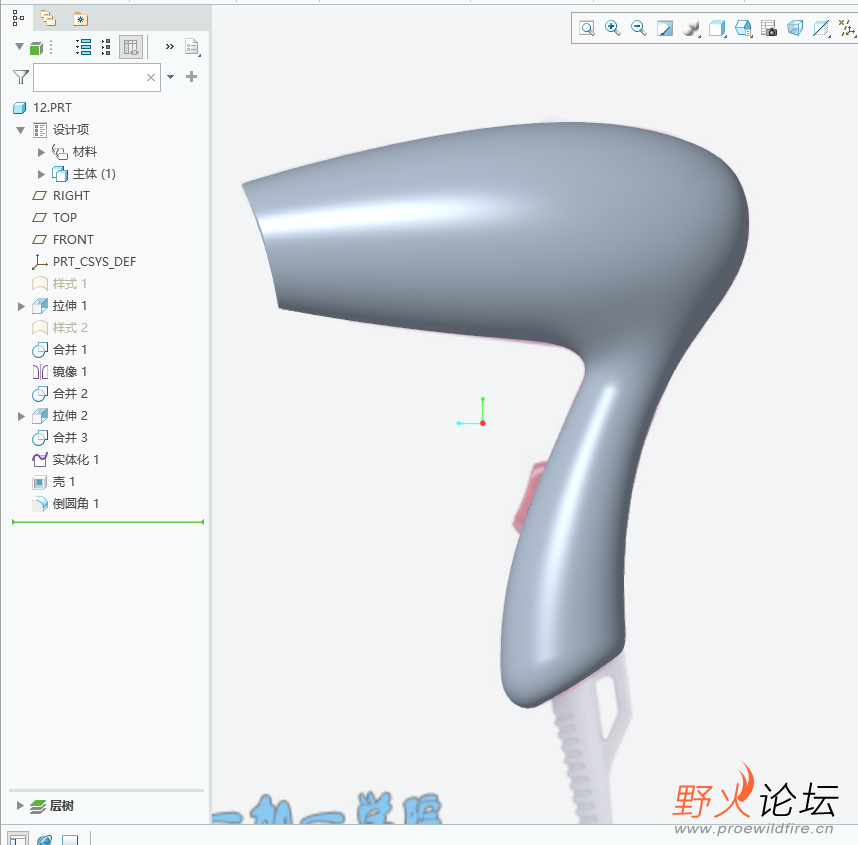
Task: Open the Display Style cube icon
Action: [x=717, y=28]
